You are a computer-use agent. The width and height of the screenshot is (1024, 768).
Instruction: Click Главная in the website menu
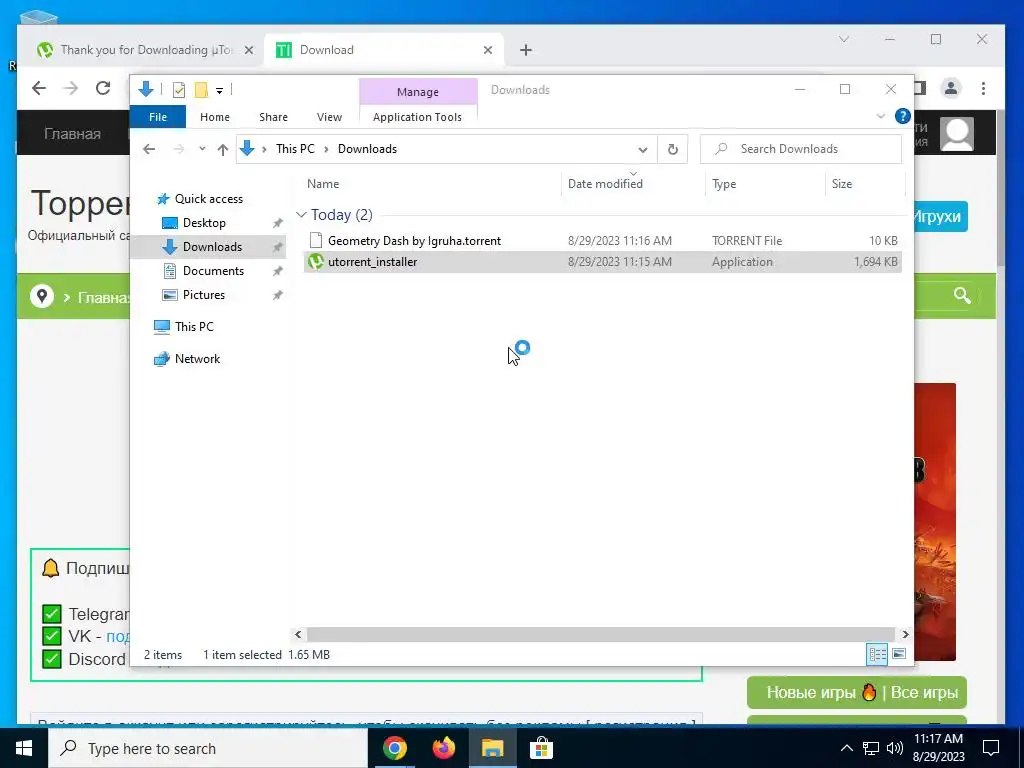tap(72, 134)
